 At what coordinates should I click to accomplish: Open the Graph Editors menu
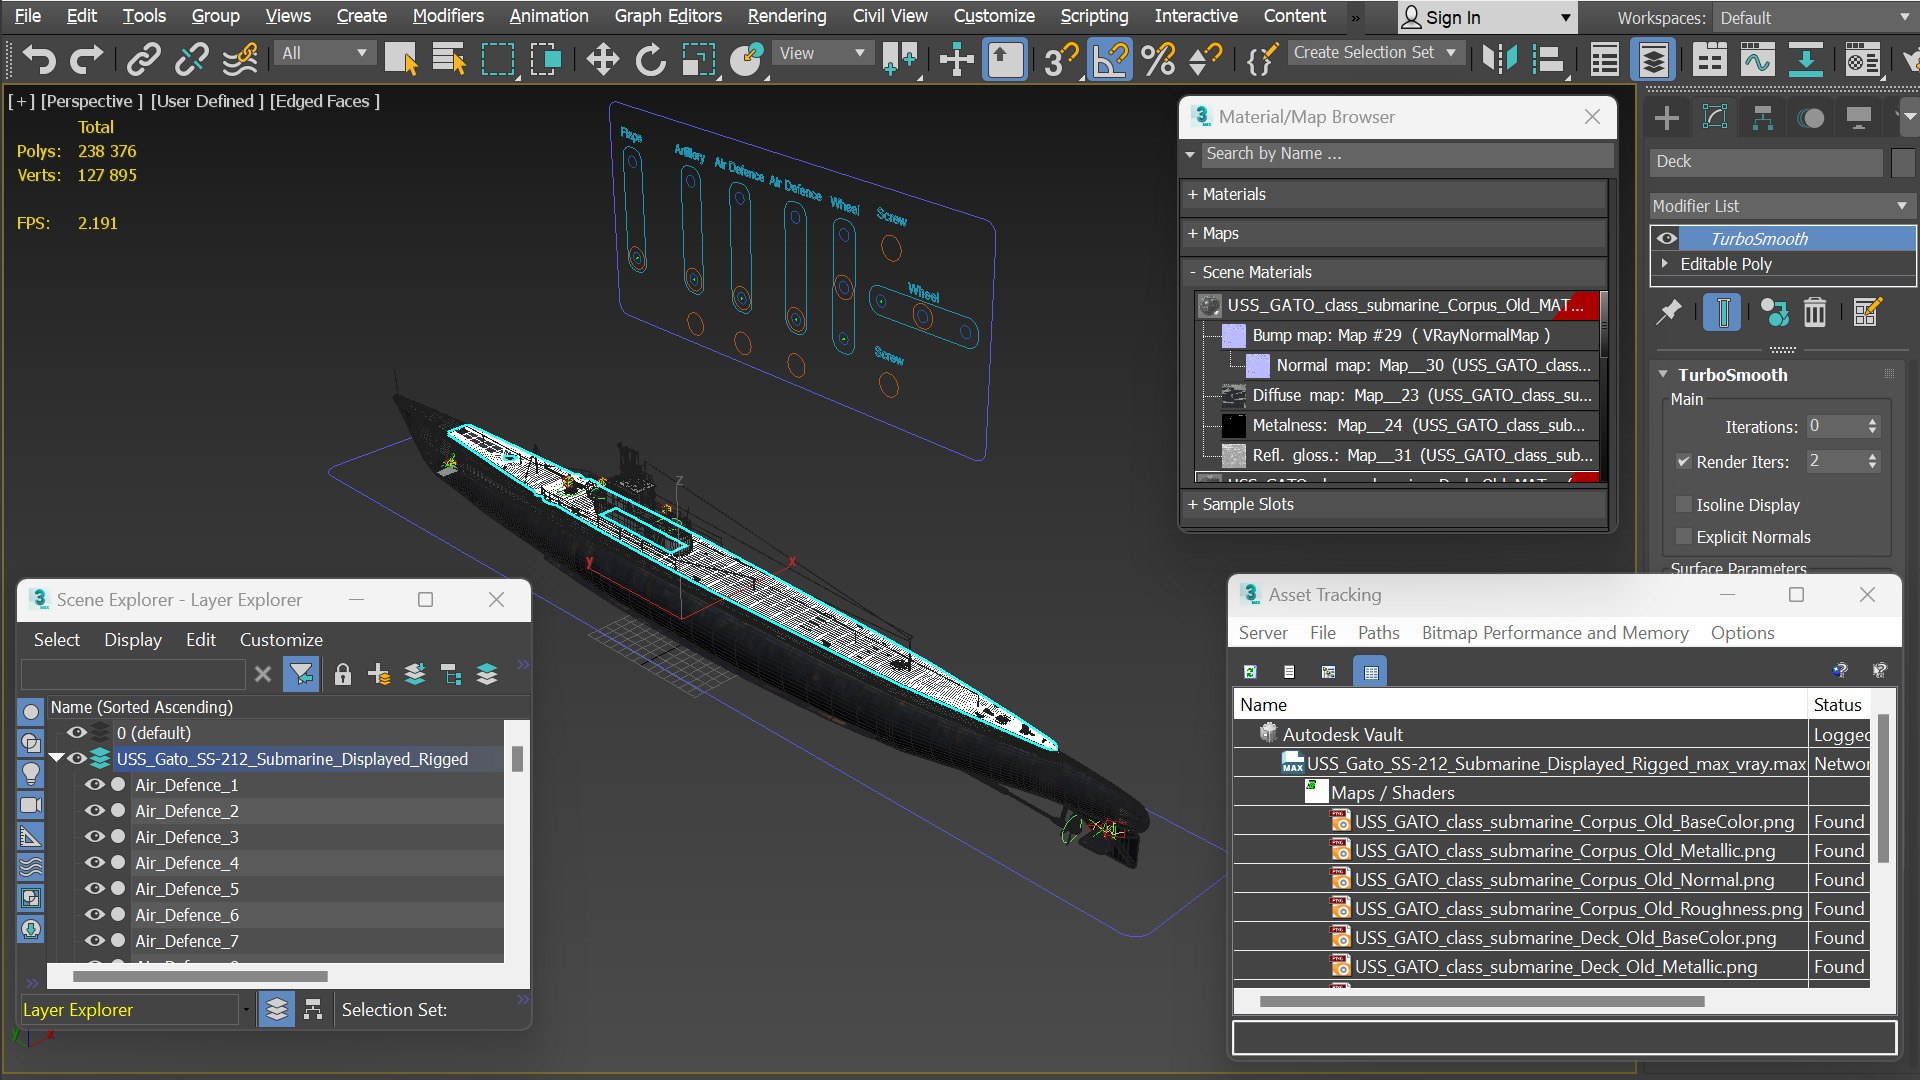point(668,16)
